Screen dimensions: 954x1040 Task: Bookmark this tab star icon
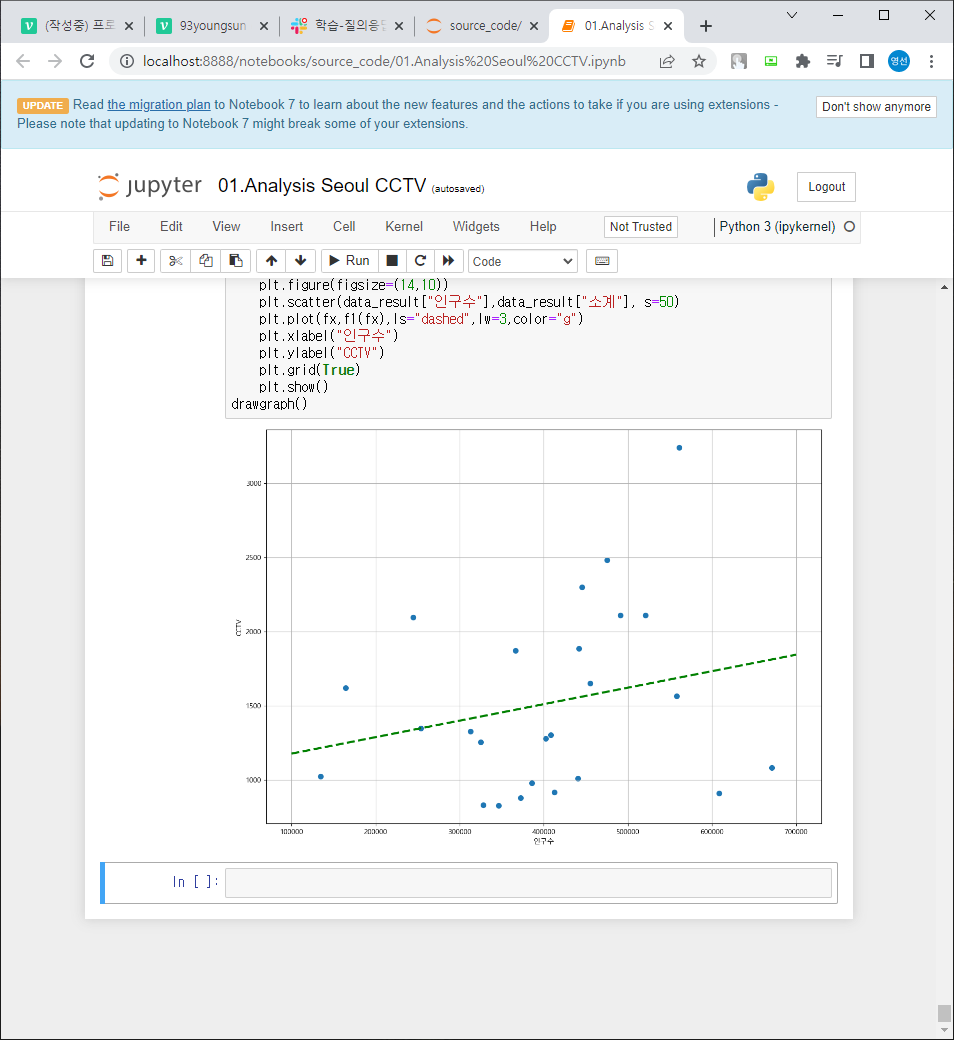699,62
